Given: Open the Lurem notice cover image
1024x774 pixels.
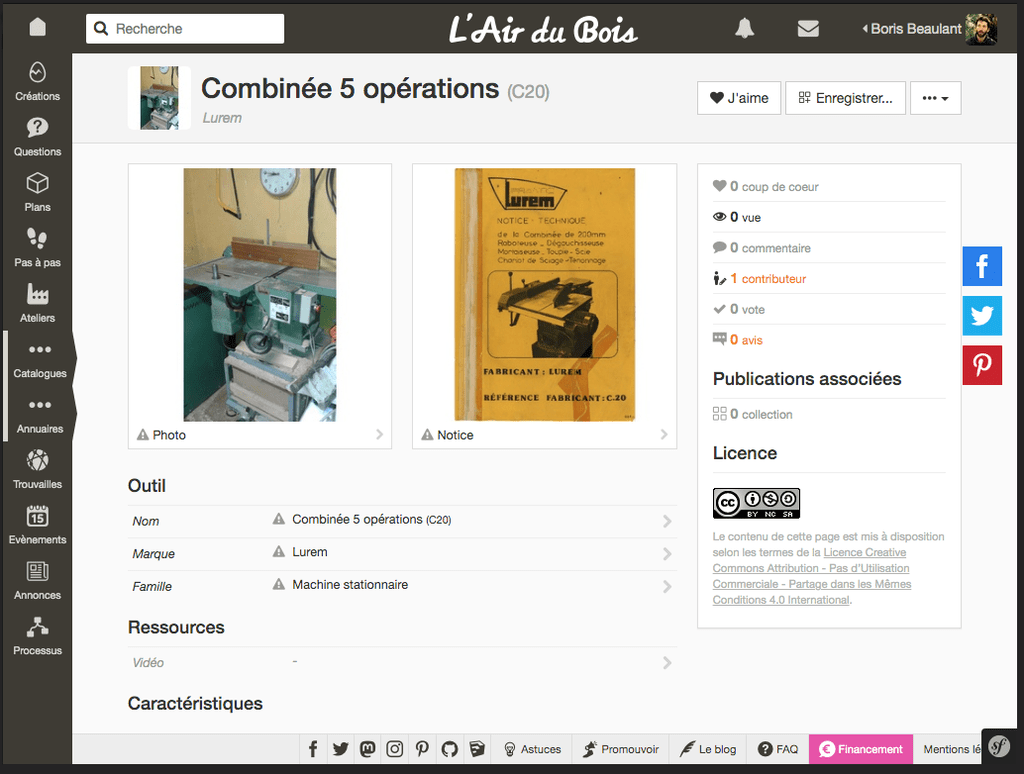Looking at the screenshot, I should (x=545, y=295).
